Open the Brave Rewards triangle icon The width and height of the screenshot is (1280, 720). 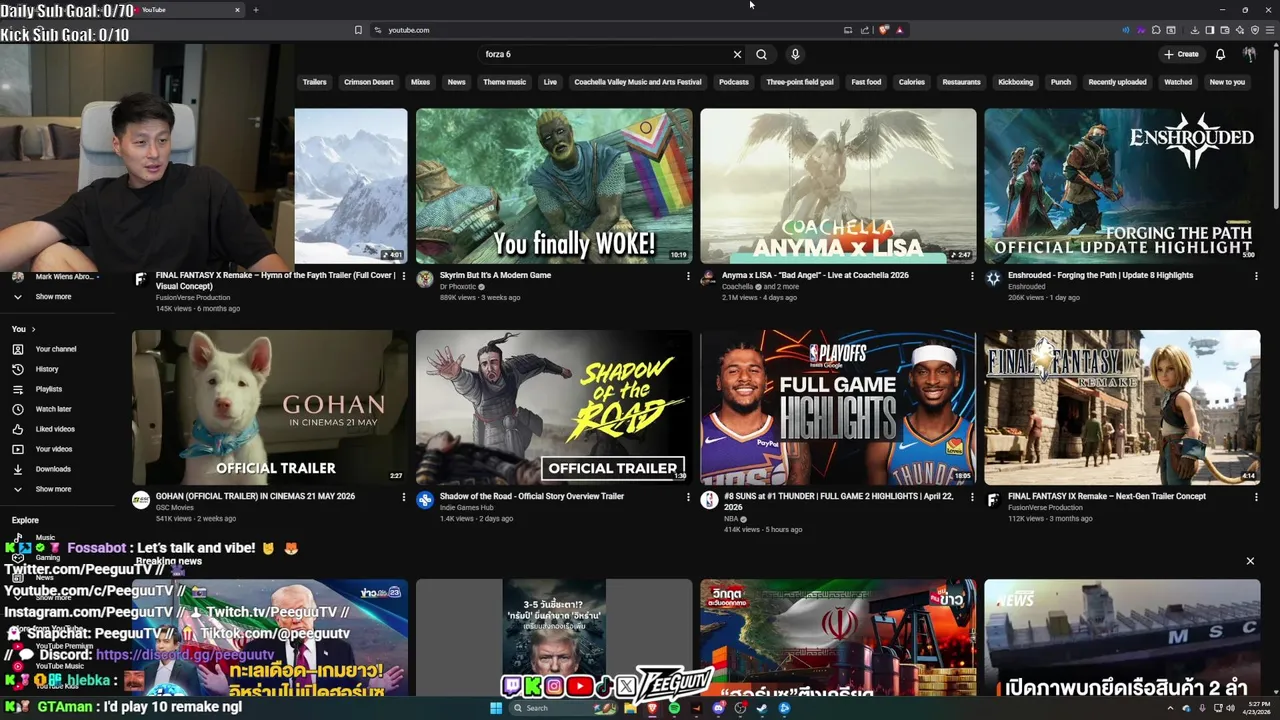coord(900,30)
